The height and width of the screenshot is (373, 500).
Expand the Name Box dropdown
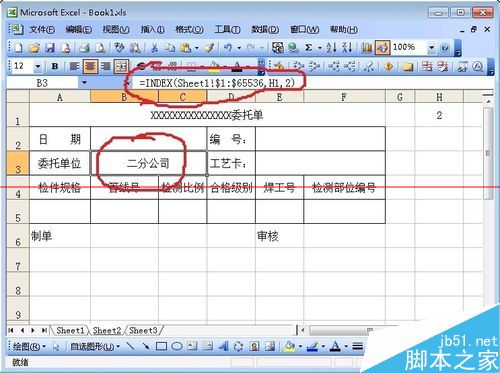click(84, 83)
